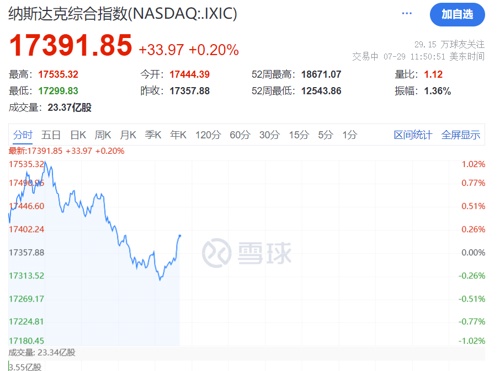Click the index title 纳斯达克综合指数
The width and height of the screenshot is (500, 371).
click(x=68, y=14)
